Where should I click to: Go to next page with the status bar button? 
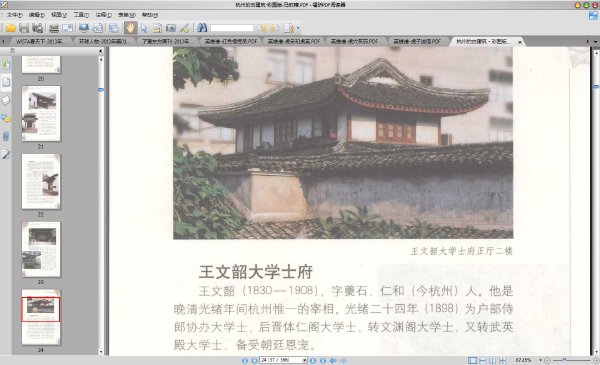[x=313, y=360]
